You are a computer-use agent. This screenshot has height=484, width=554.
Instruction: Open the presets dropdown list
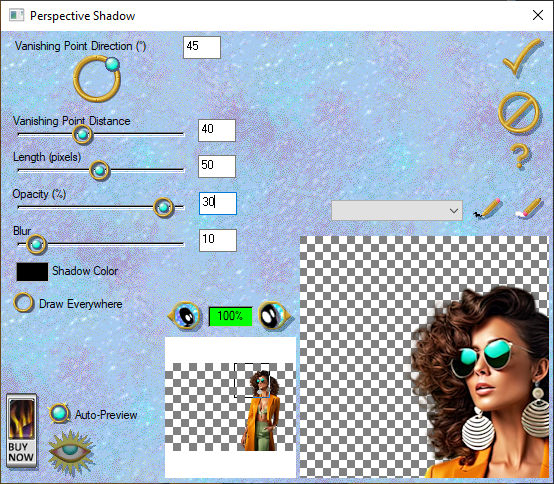tap(397, 211)
